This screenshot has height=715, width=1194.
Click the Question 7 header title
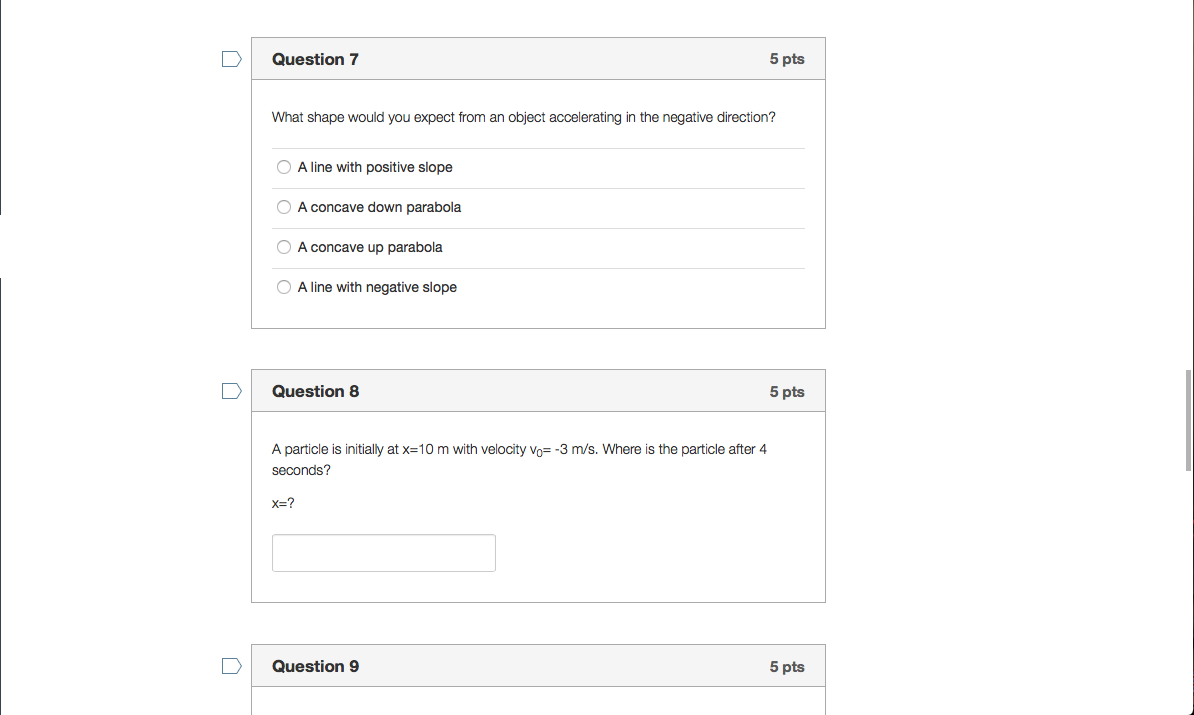pyautogui.click(x=315, y=59)
